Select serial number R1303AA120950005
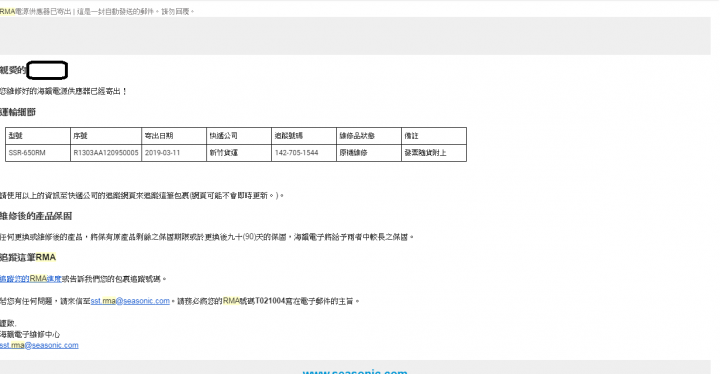 106,153
